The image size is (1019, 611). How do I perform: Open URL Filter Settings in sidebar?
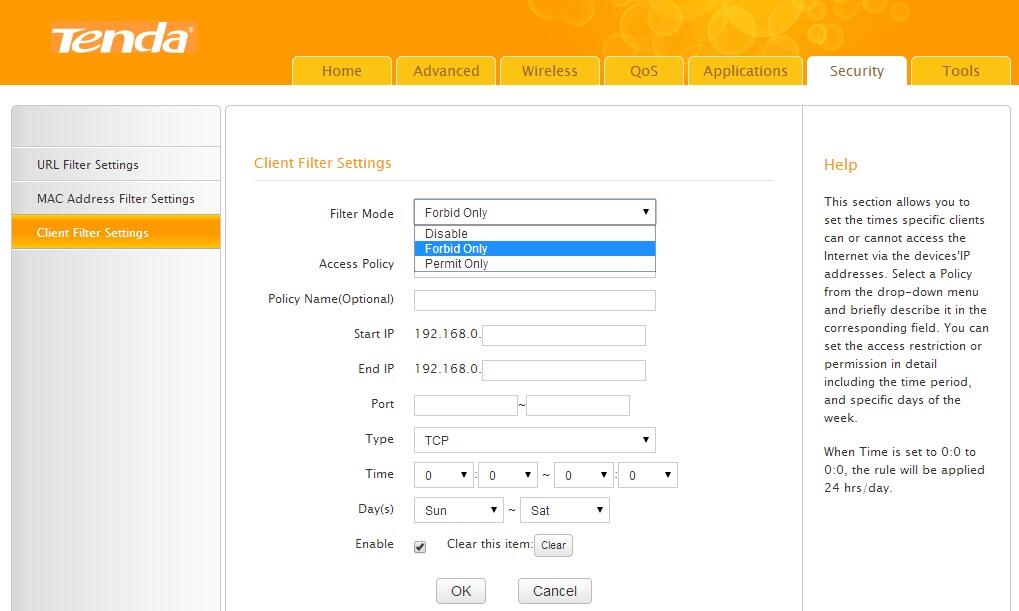pos(116,164)
